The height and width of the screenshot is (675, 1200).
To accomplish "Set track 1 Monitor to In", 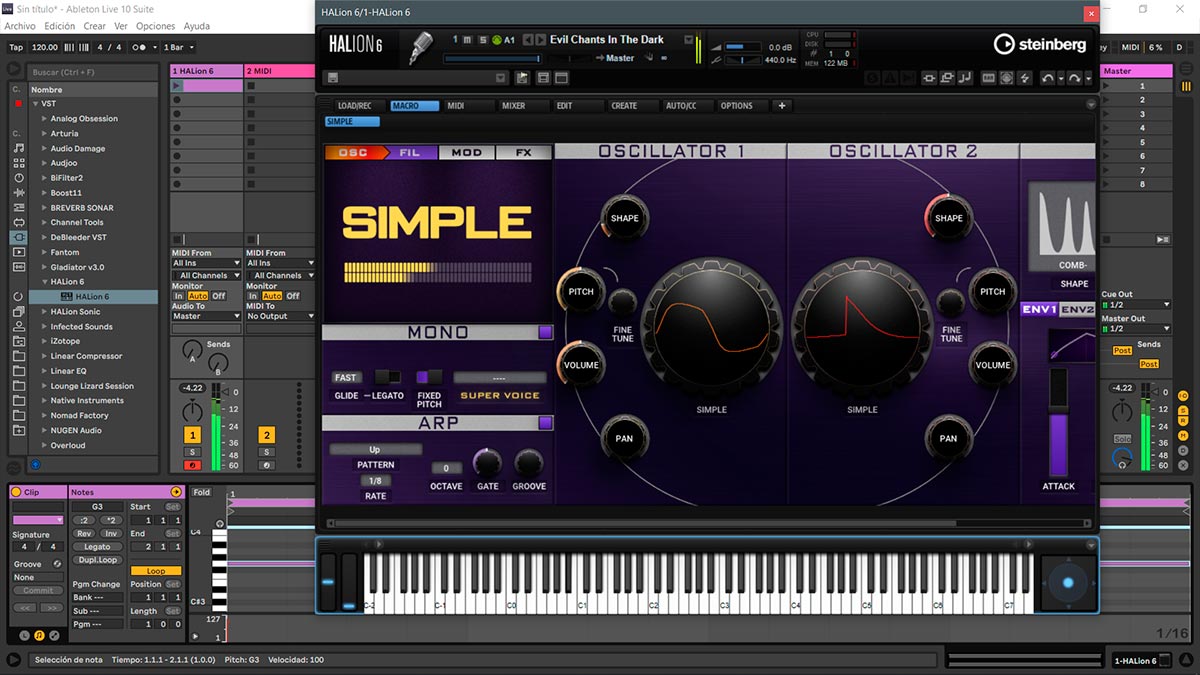I will [x=179, y=296].
